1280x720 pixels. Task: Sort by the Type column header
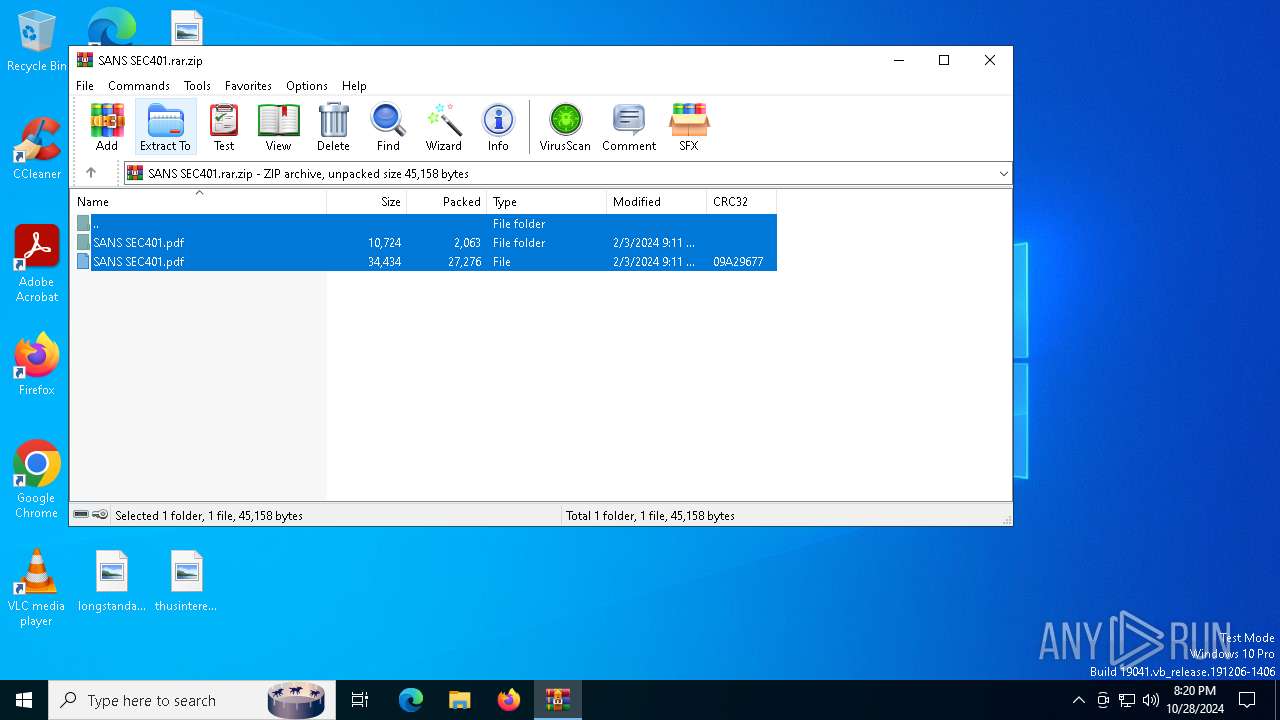pos(547,202)
